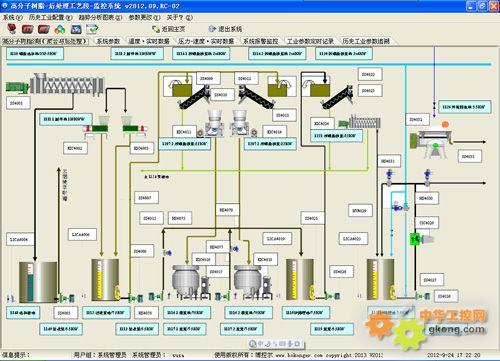Click the green pump beside the teal-level tank

pos(66,298)
